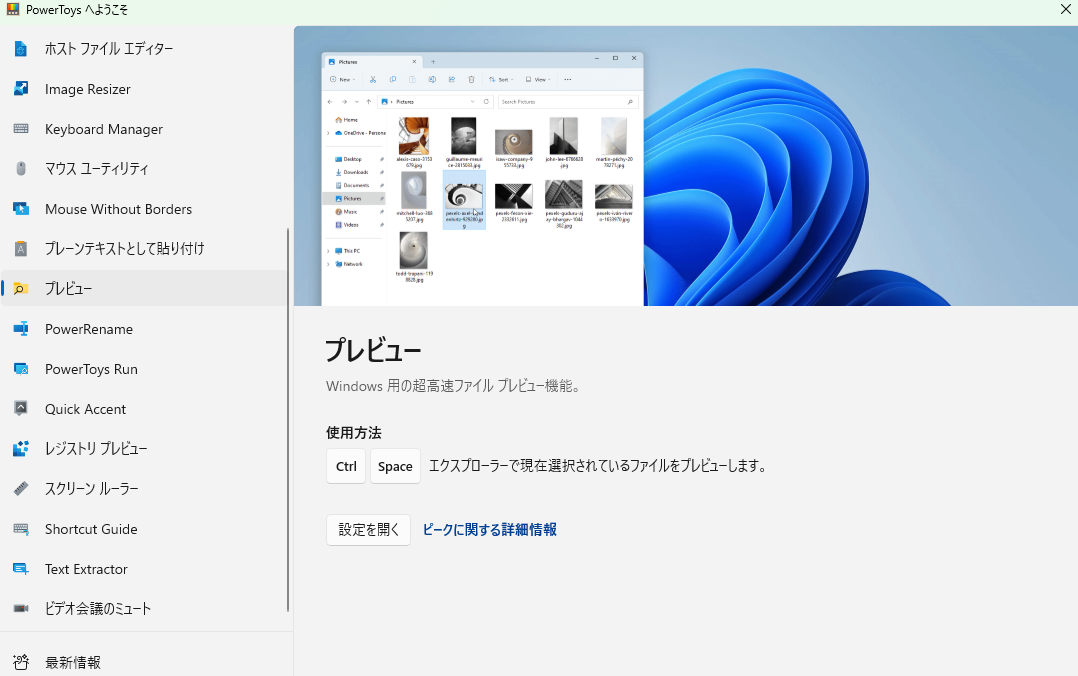
Task: Click the sidebar vertical scrollbar
Action: [287, 419]
